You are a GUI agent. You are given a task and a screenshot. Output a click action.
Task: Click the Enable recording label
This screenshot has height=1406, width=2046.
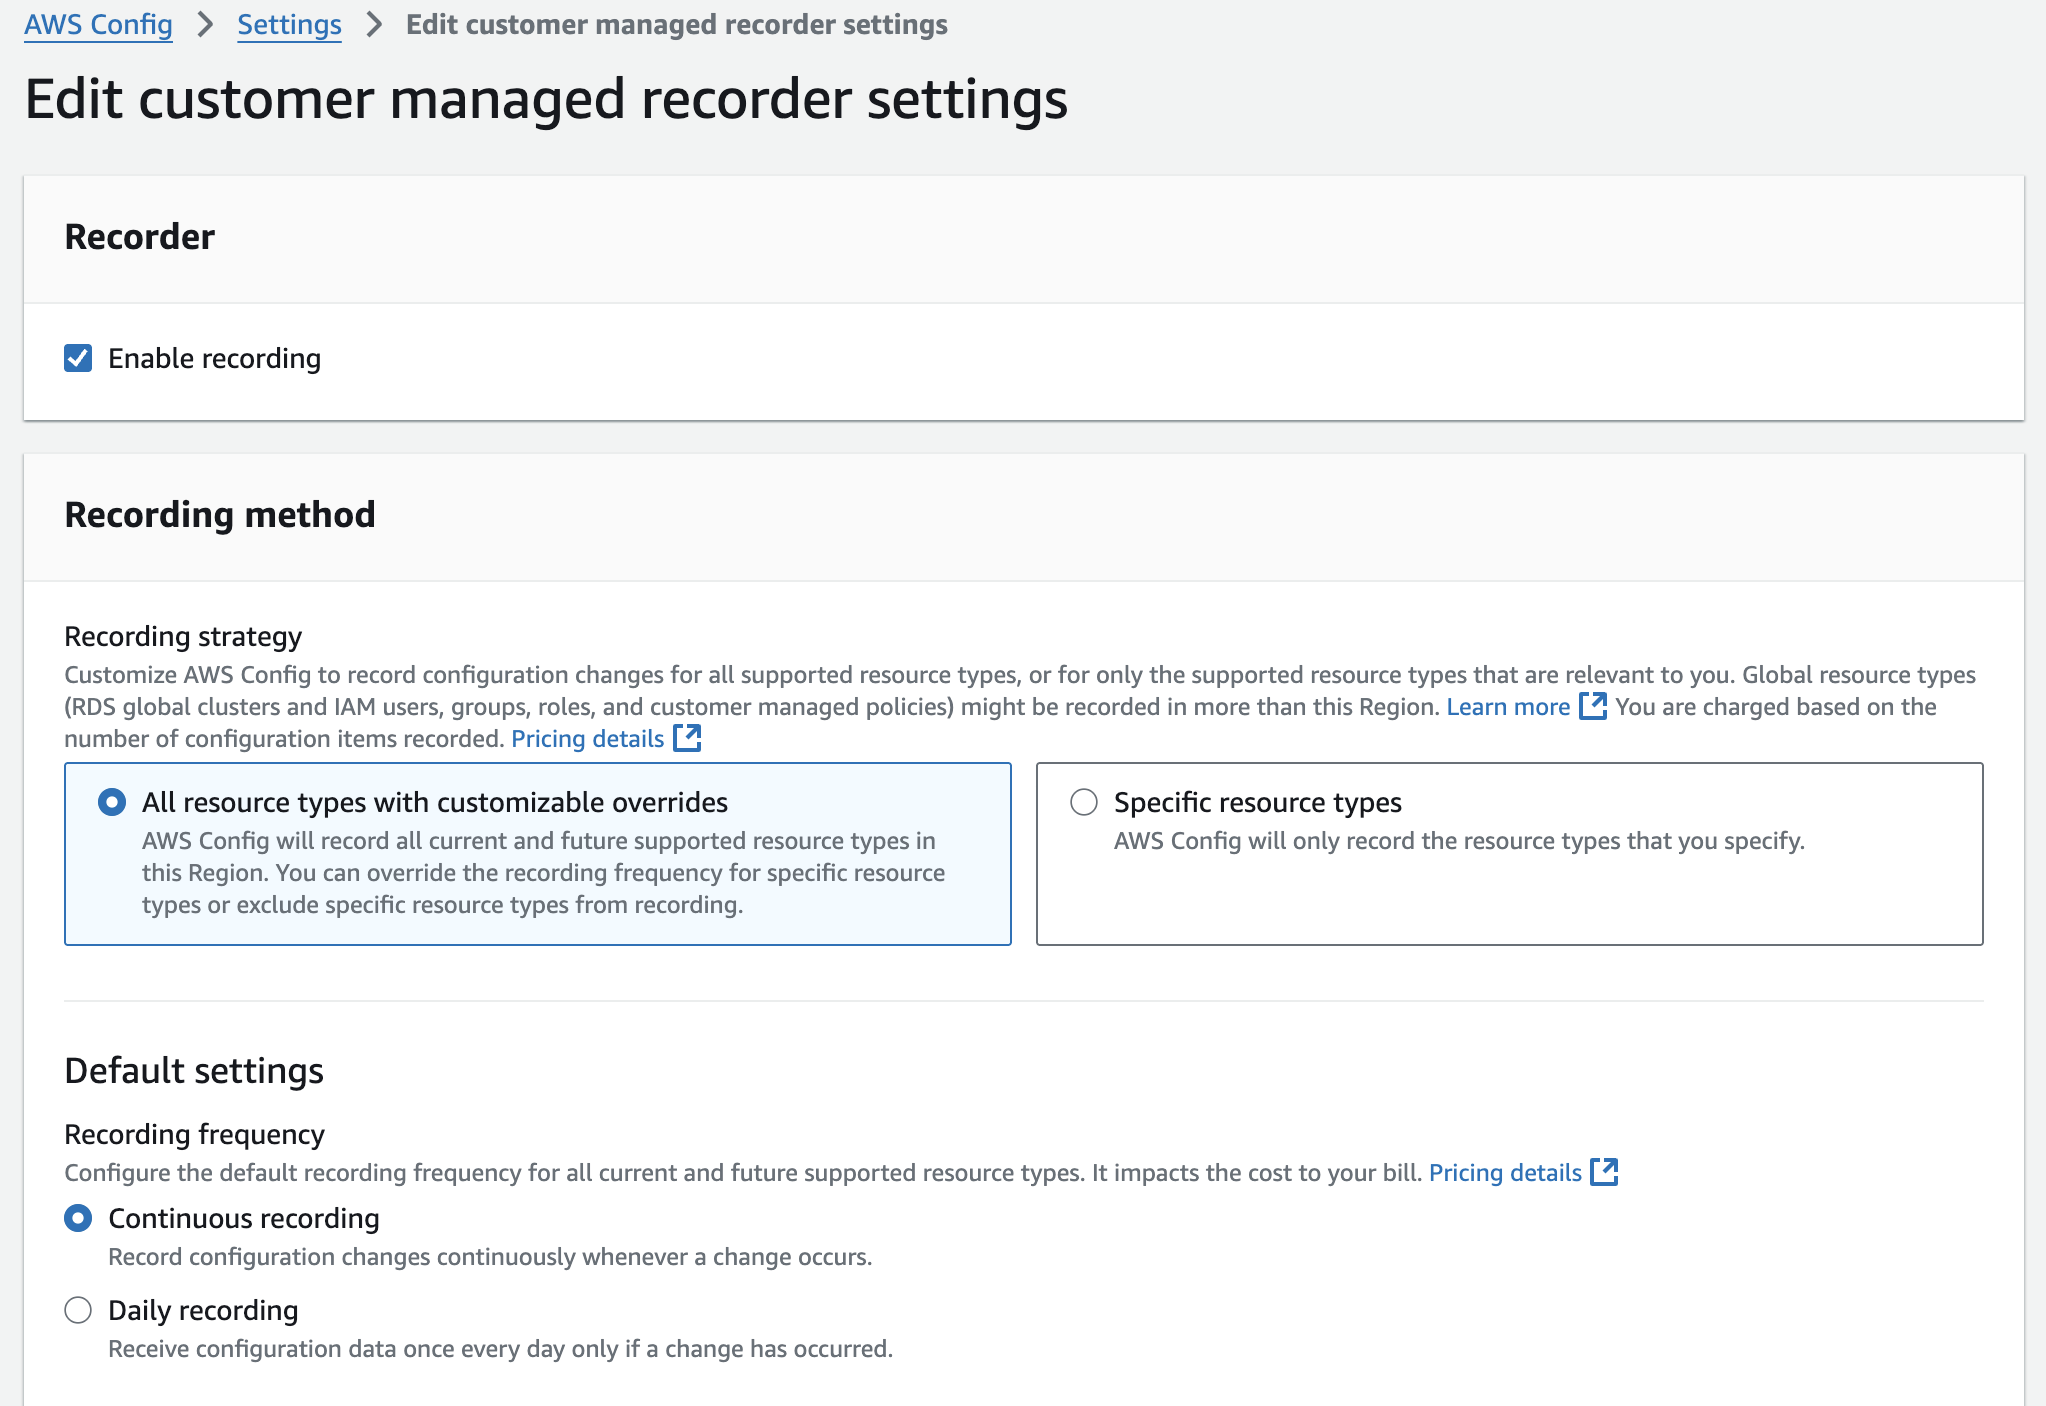[214, 358]
